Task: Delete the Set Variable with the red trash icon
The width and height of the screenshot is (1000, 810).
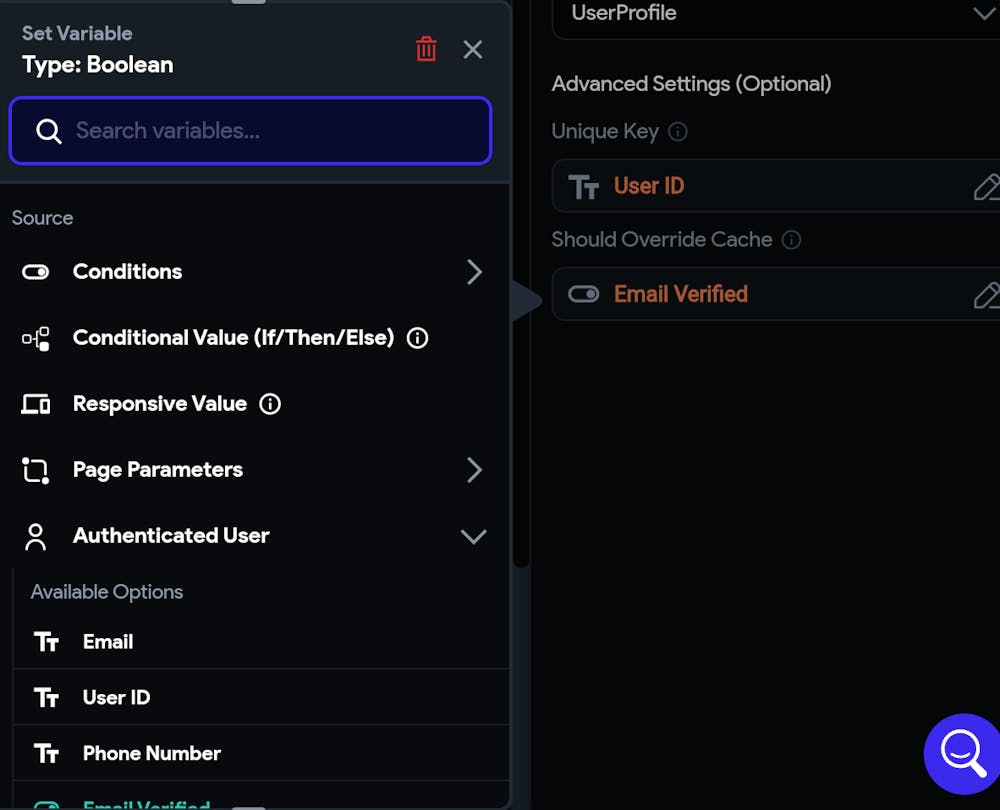Action: coord(426,49)
